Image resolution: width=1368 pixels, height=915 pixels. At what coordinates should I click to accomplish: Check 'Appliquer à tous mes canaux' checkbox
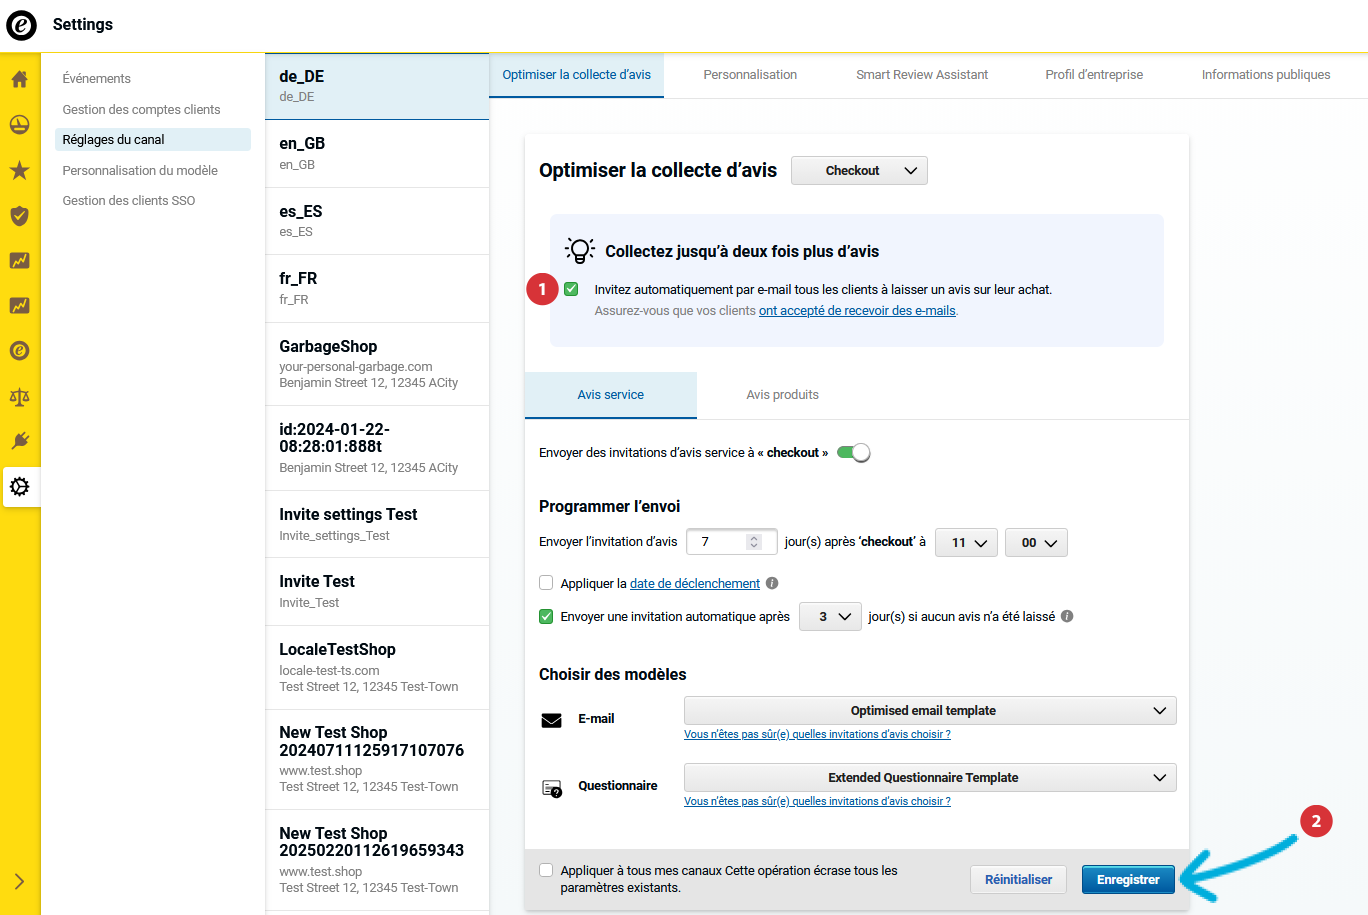[x=546, y=870]
